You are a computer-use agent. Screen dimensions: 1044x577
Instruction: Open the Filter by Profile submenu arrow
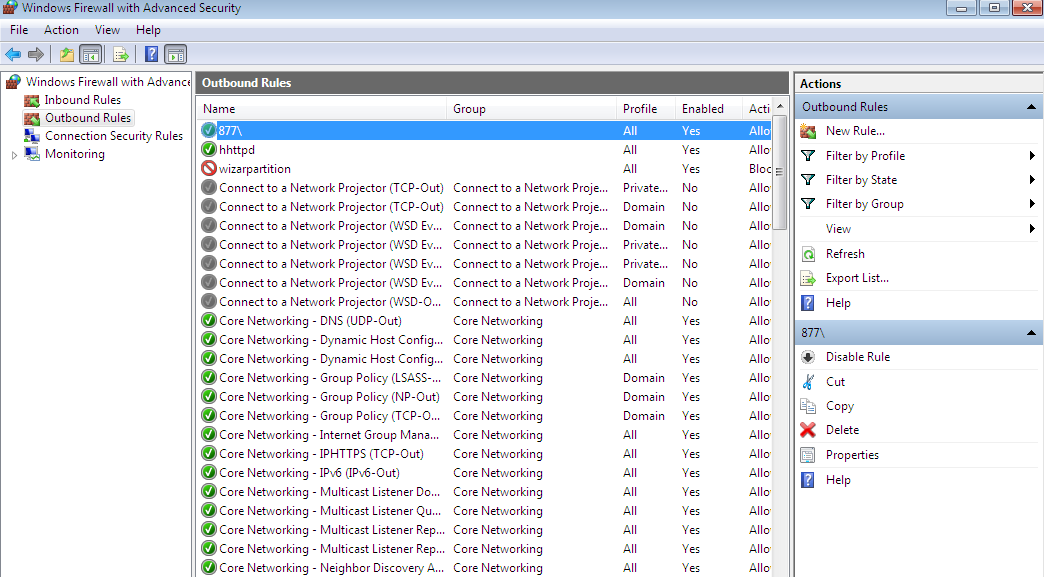[1032, 156]
